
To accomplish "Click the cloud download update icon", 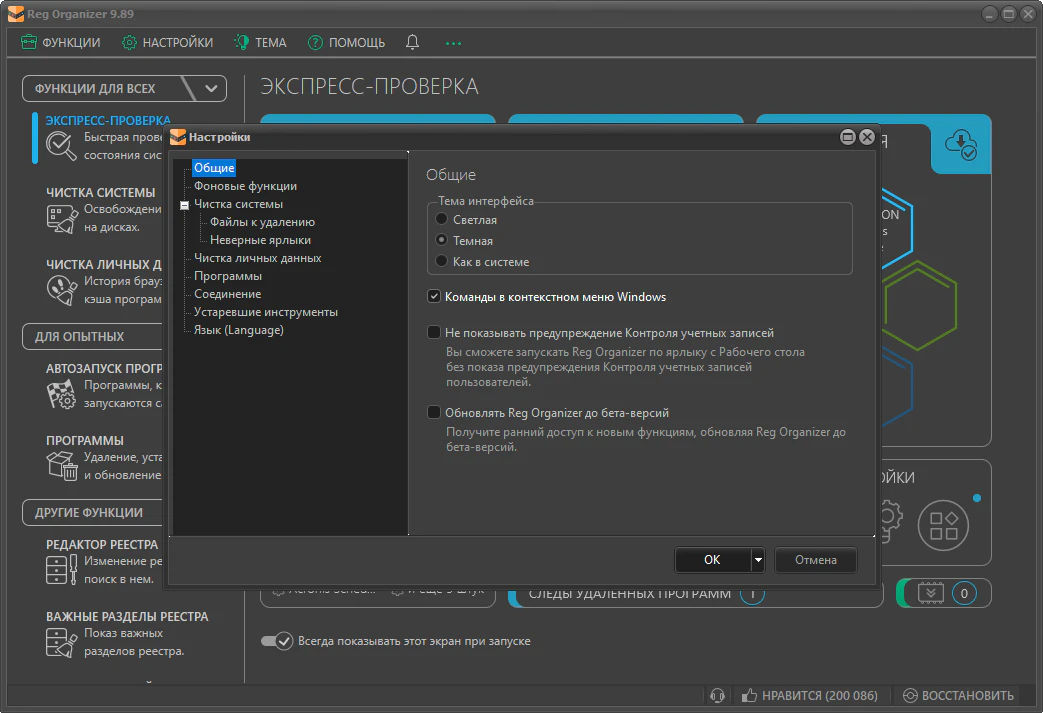I will pos(961,145).
